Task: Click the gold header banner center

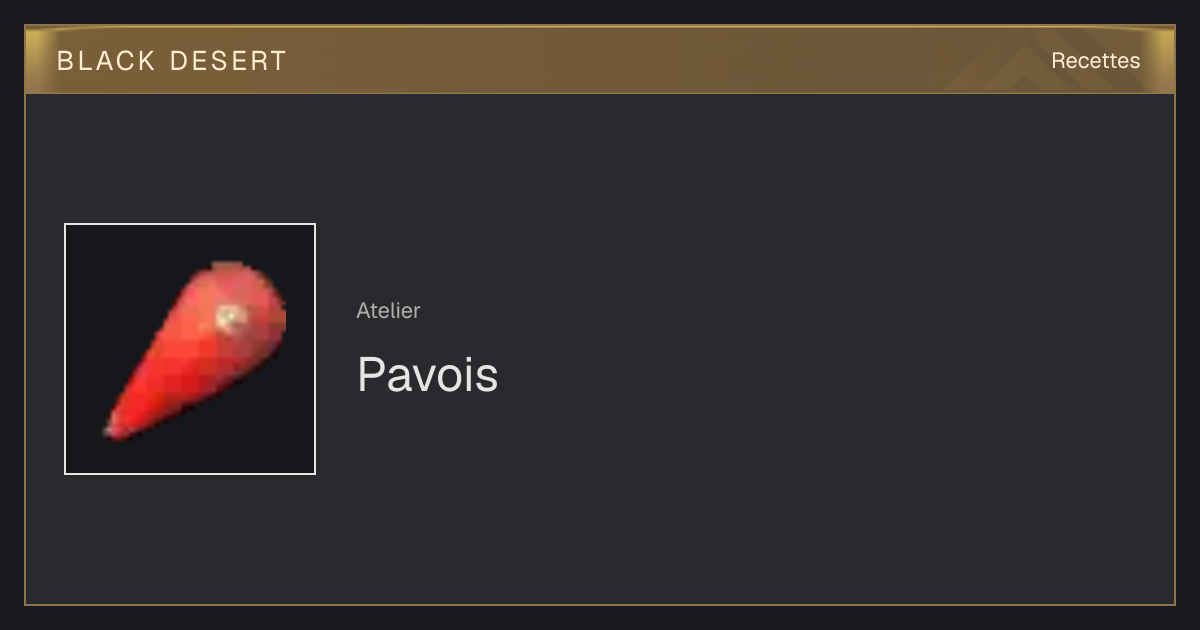Action: (x=600, y=60)
